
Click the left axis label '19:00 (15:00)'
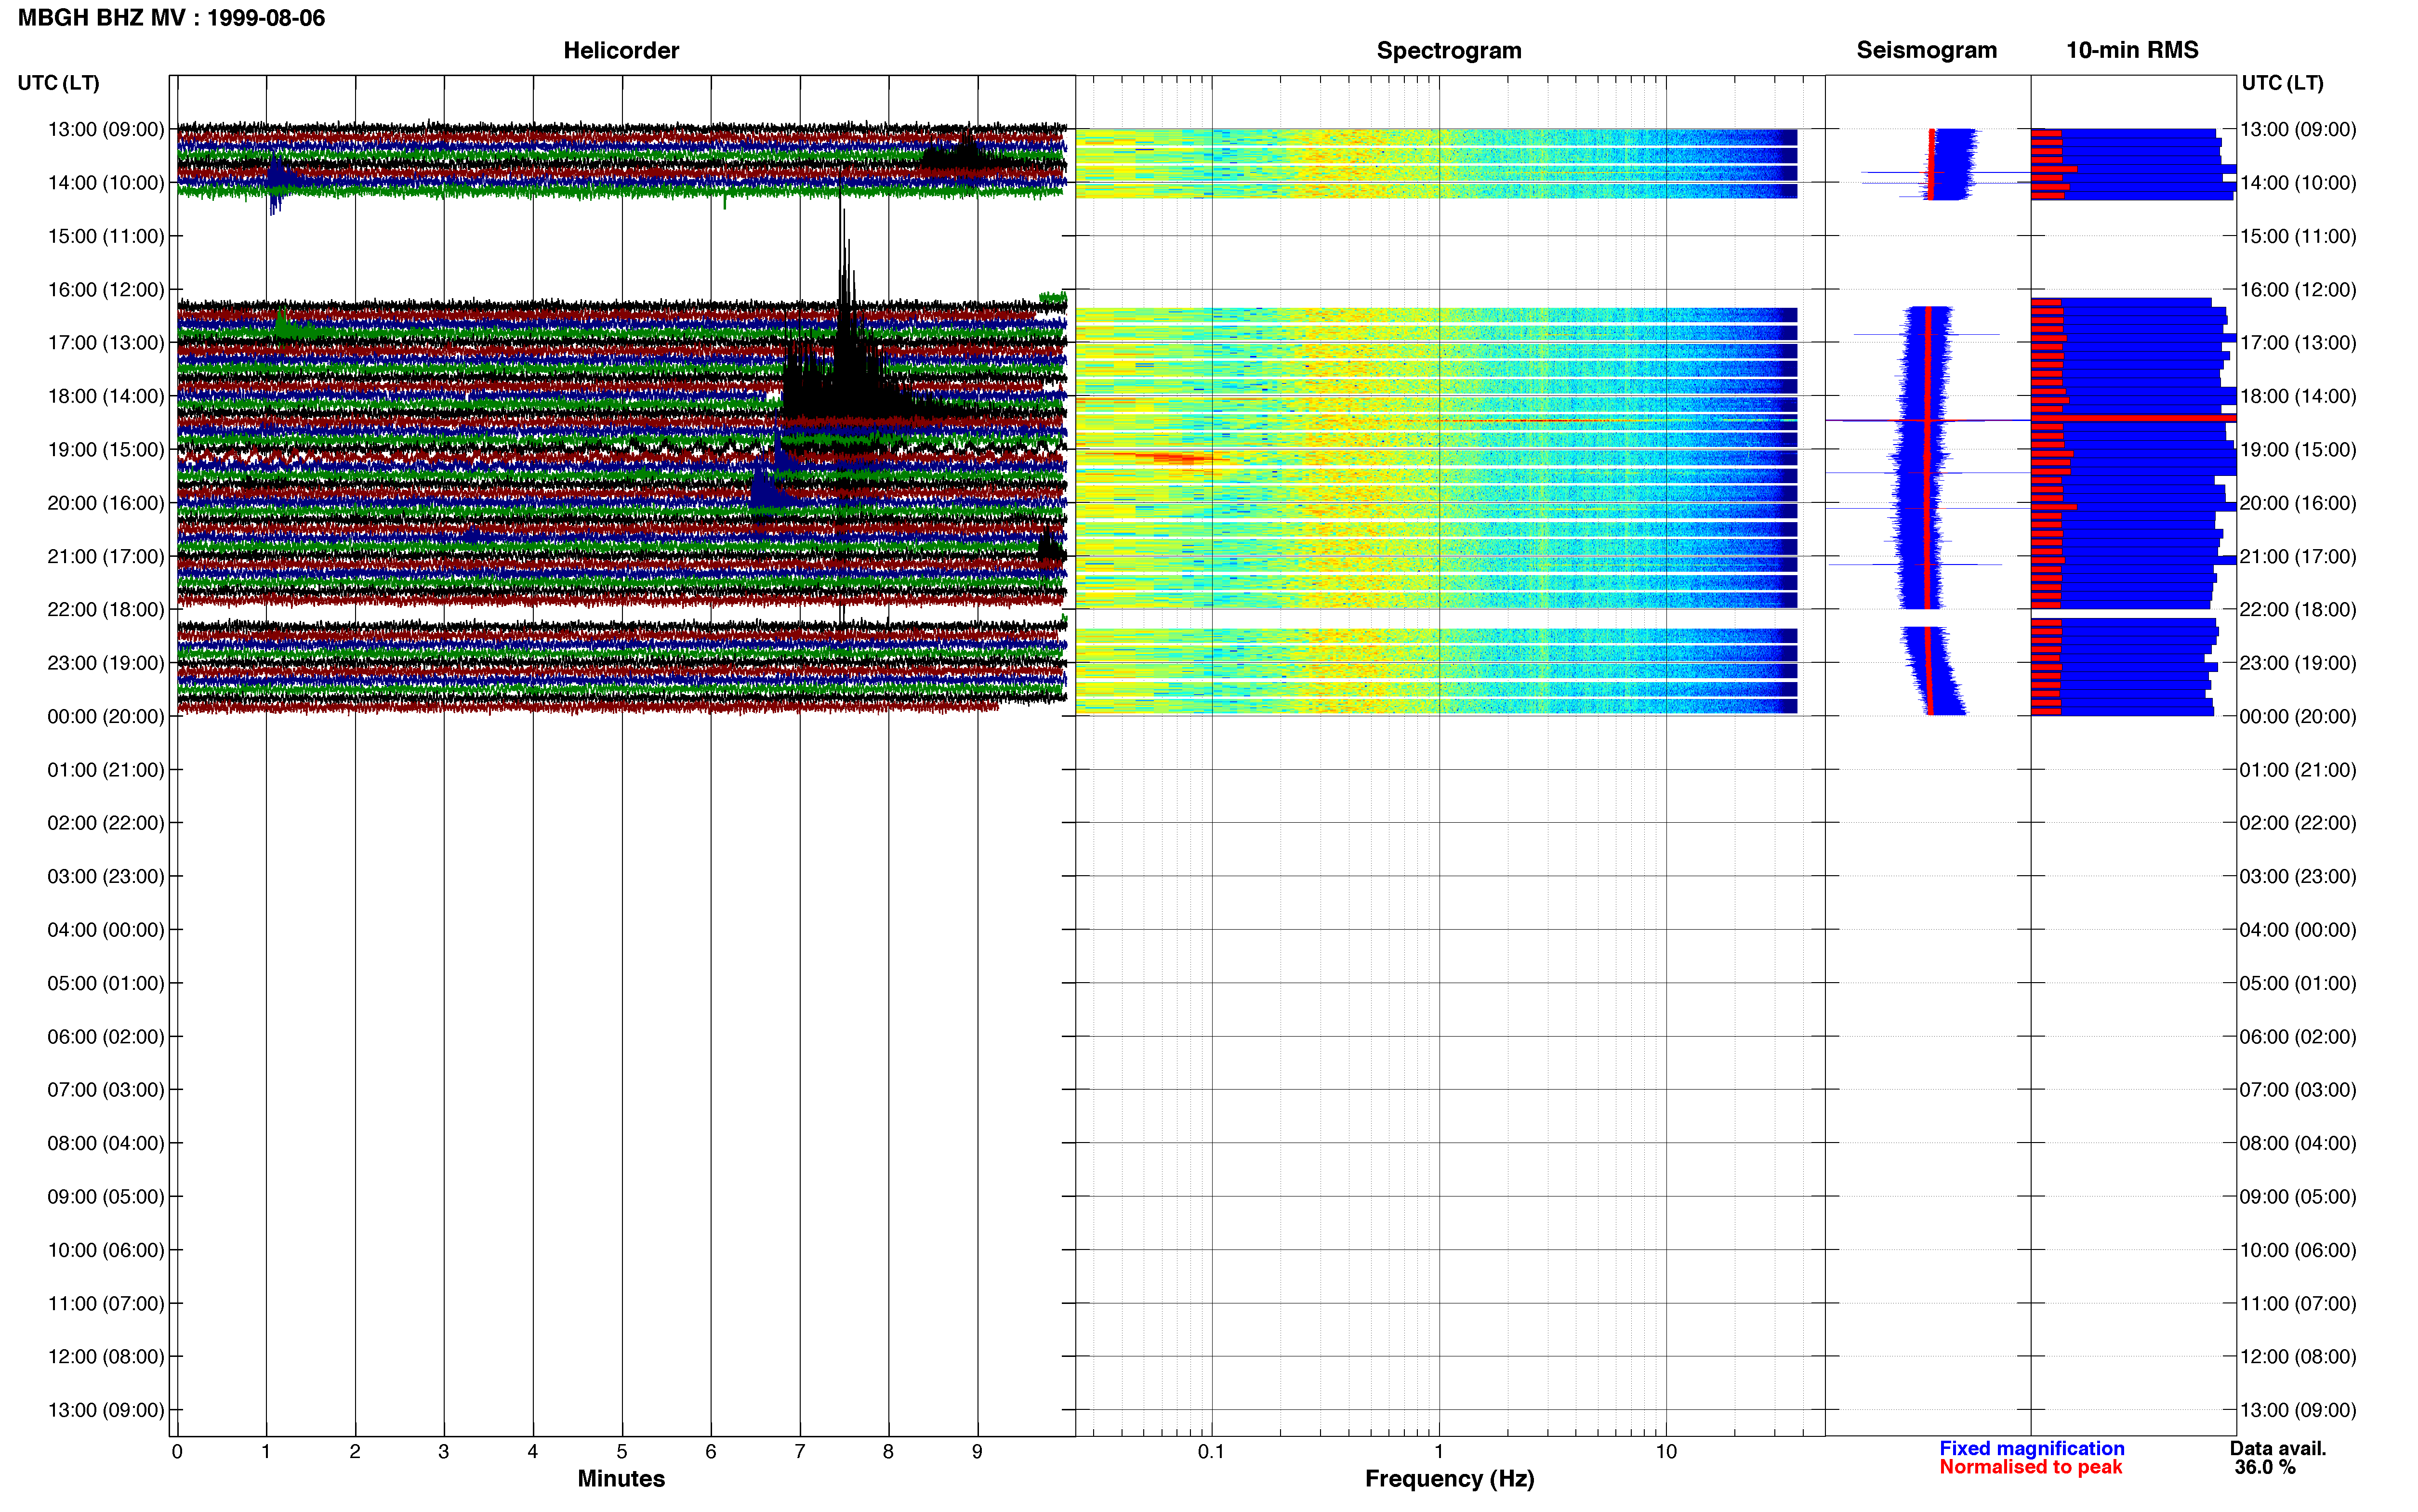[106, 449]
